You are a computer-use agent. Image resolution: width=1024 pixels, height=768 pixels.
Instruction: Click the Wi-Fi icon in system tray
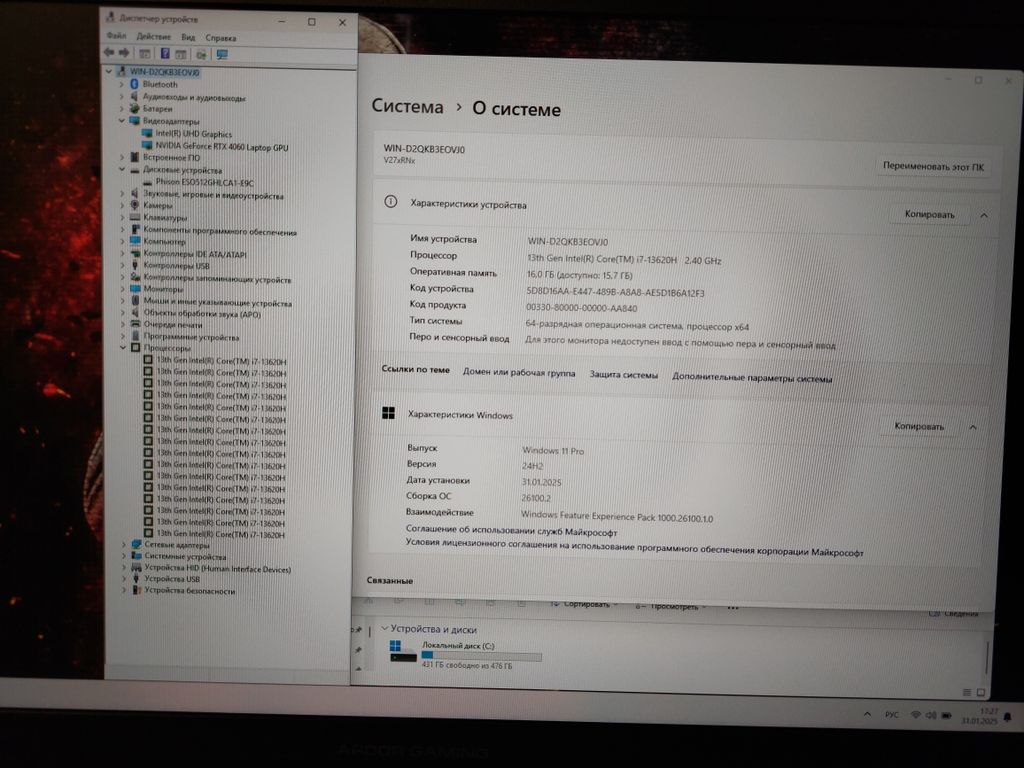(914, 715)
